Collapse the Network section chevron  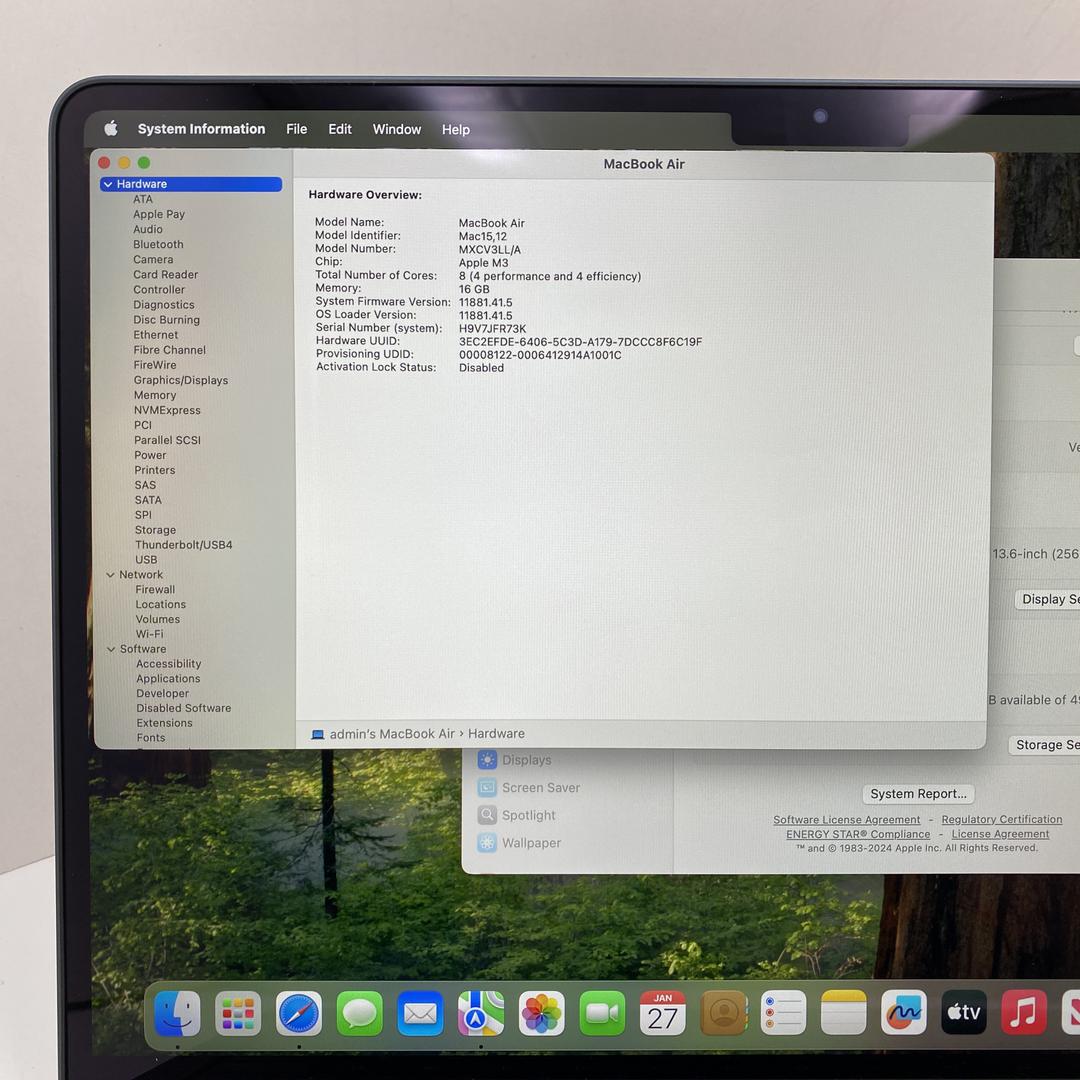click(110, 574)
